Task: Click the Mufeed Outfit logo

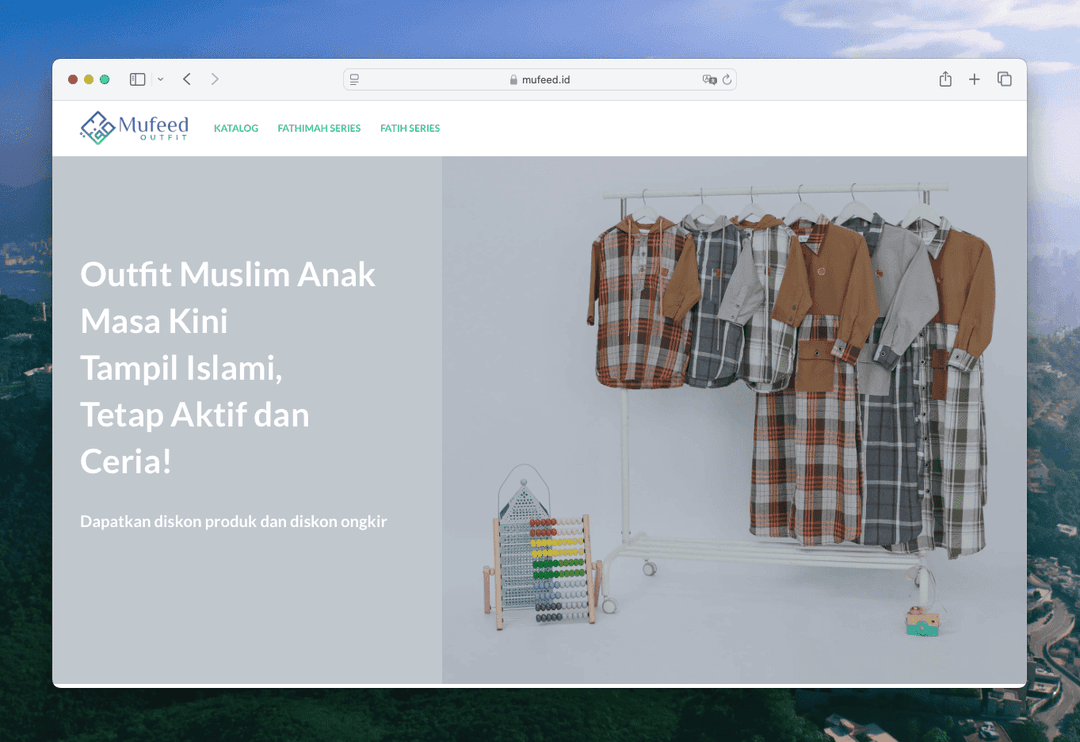Action: point(134,128)
